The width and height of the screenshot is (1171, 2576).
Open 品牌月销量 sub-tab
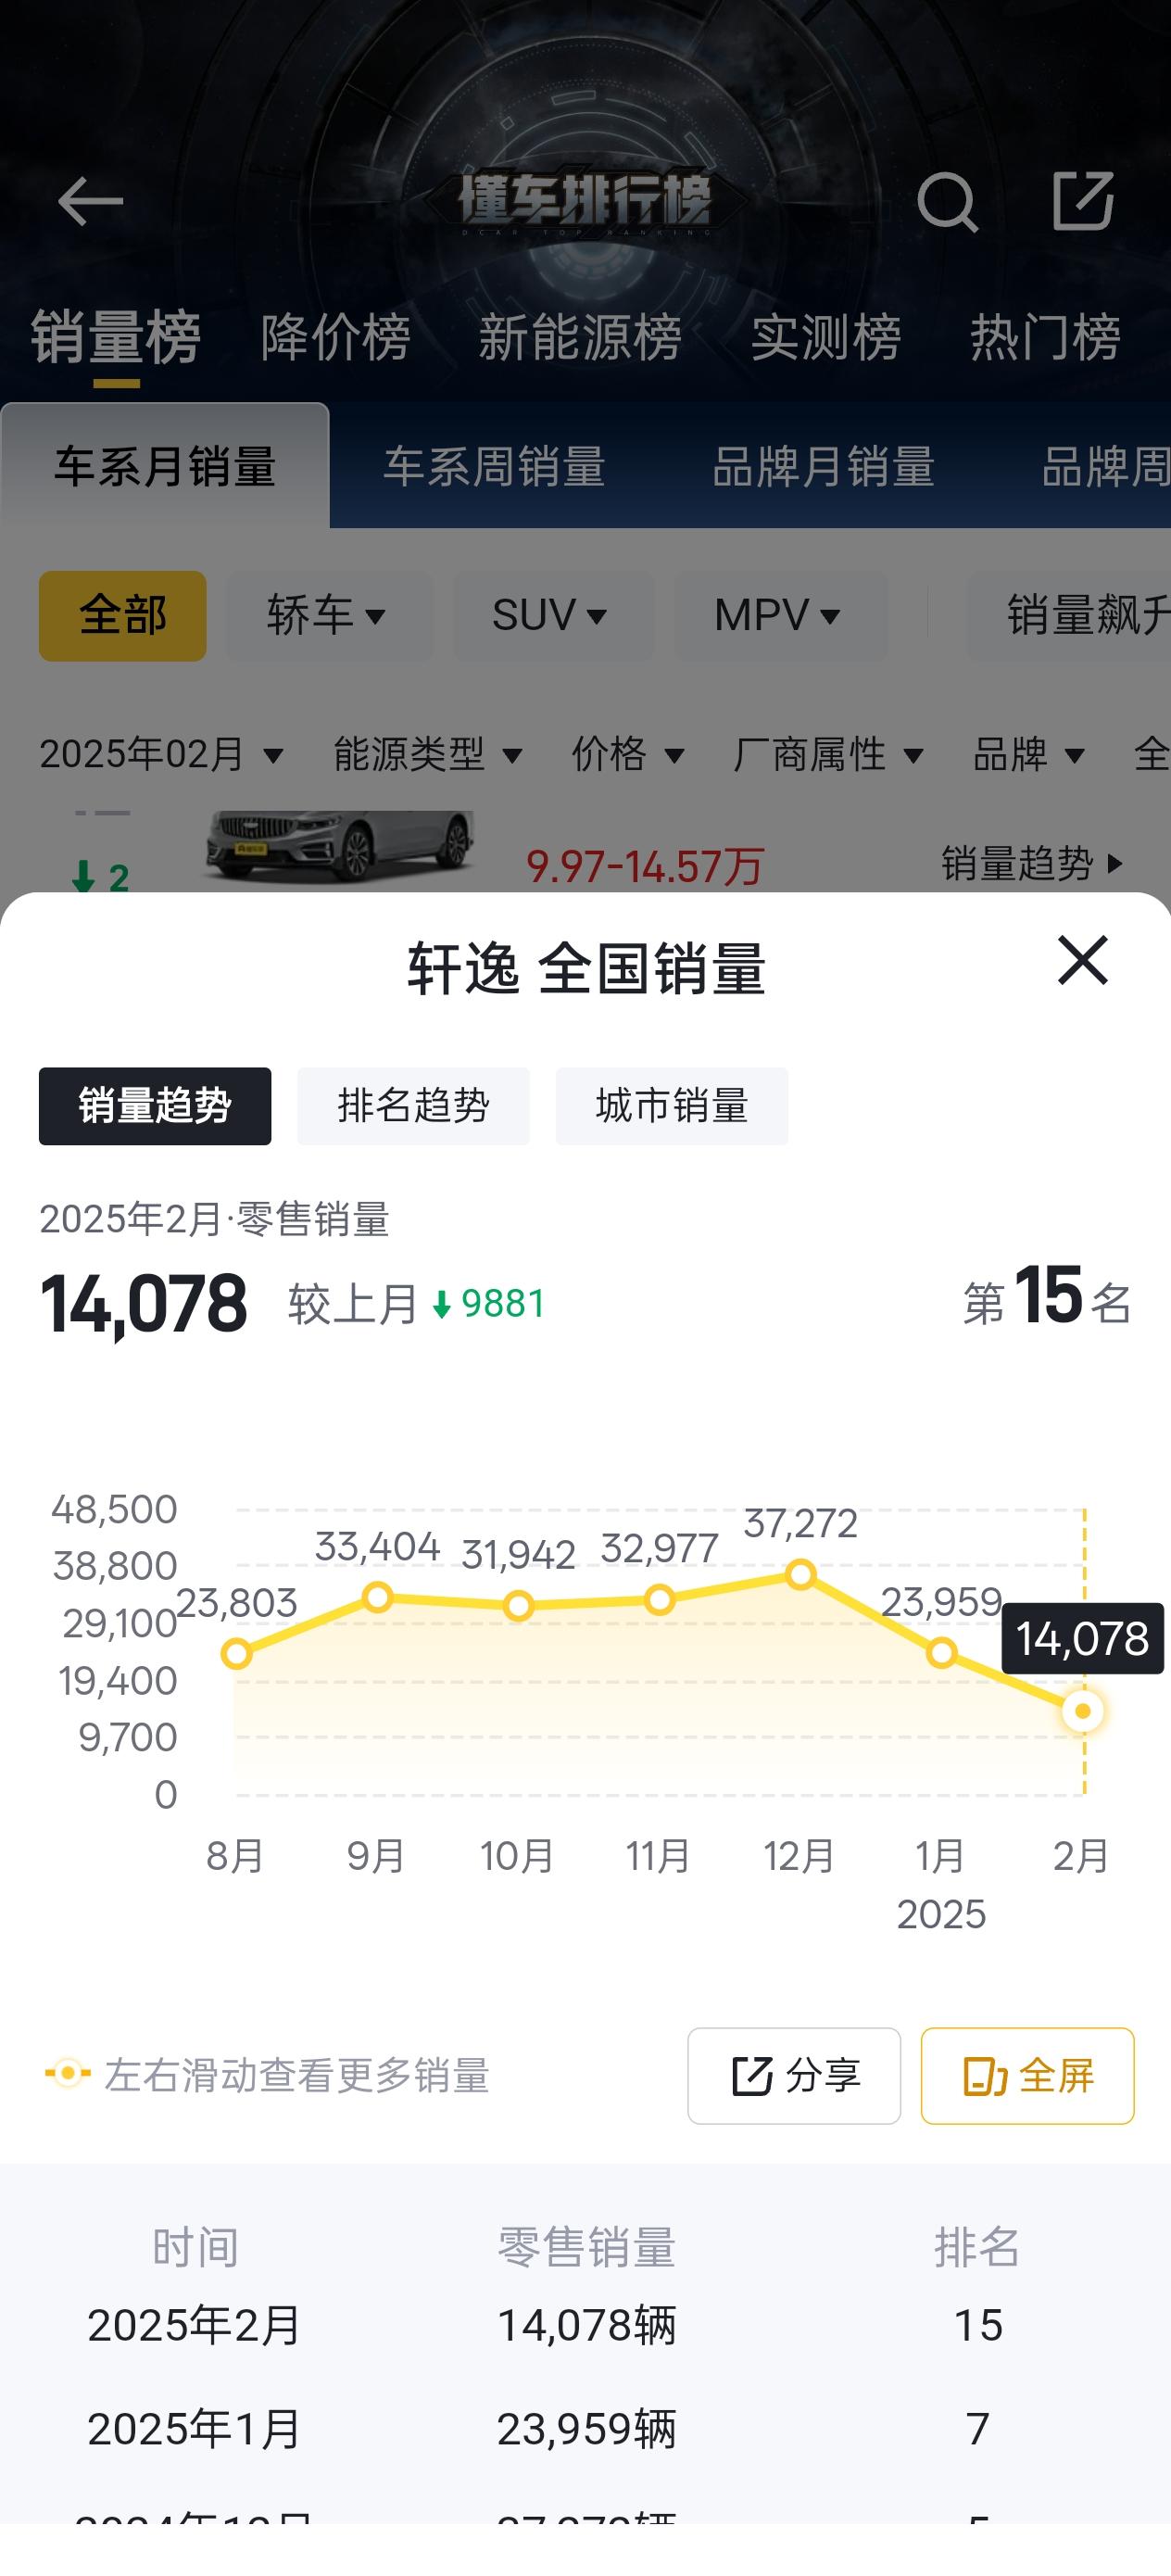click(x=823, y=466)
